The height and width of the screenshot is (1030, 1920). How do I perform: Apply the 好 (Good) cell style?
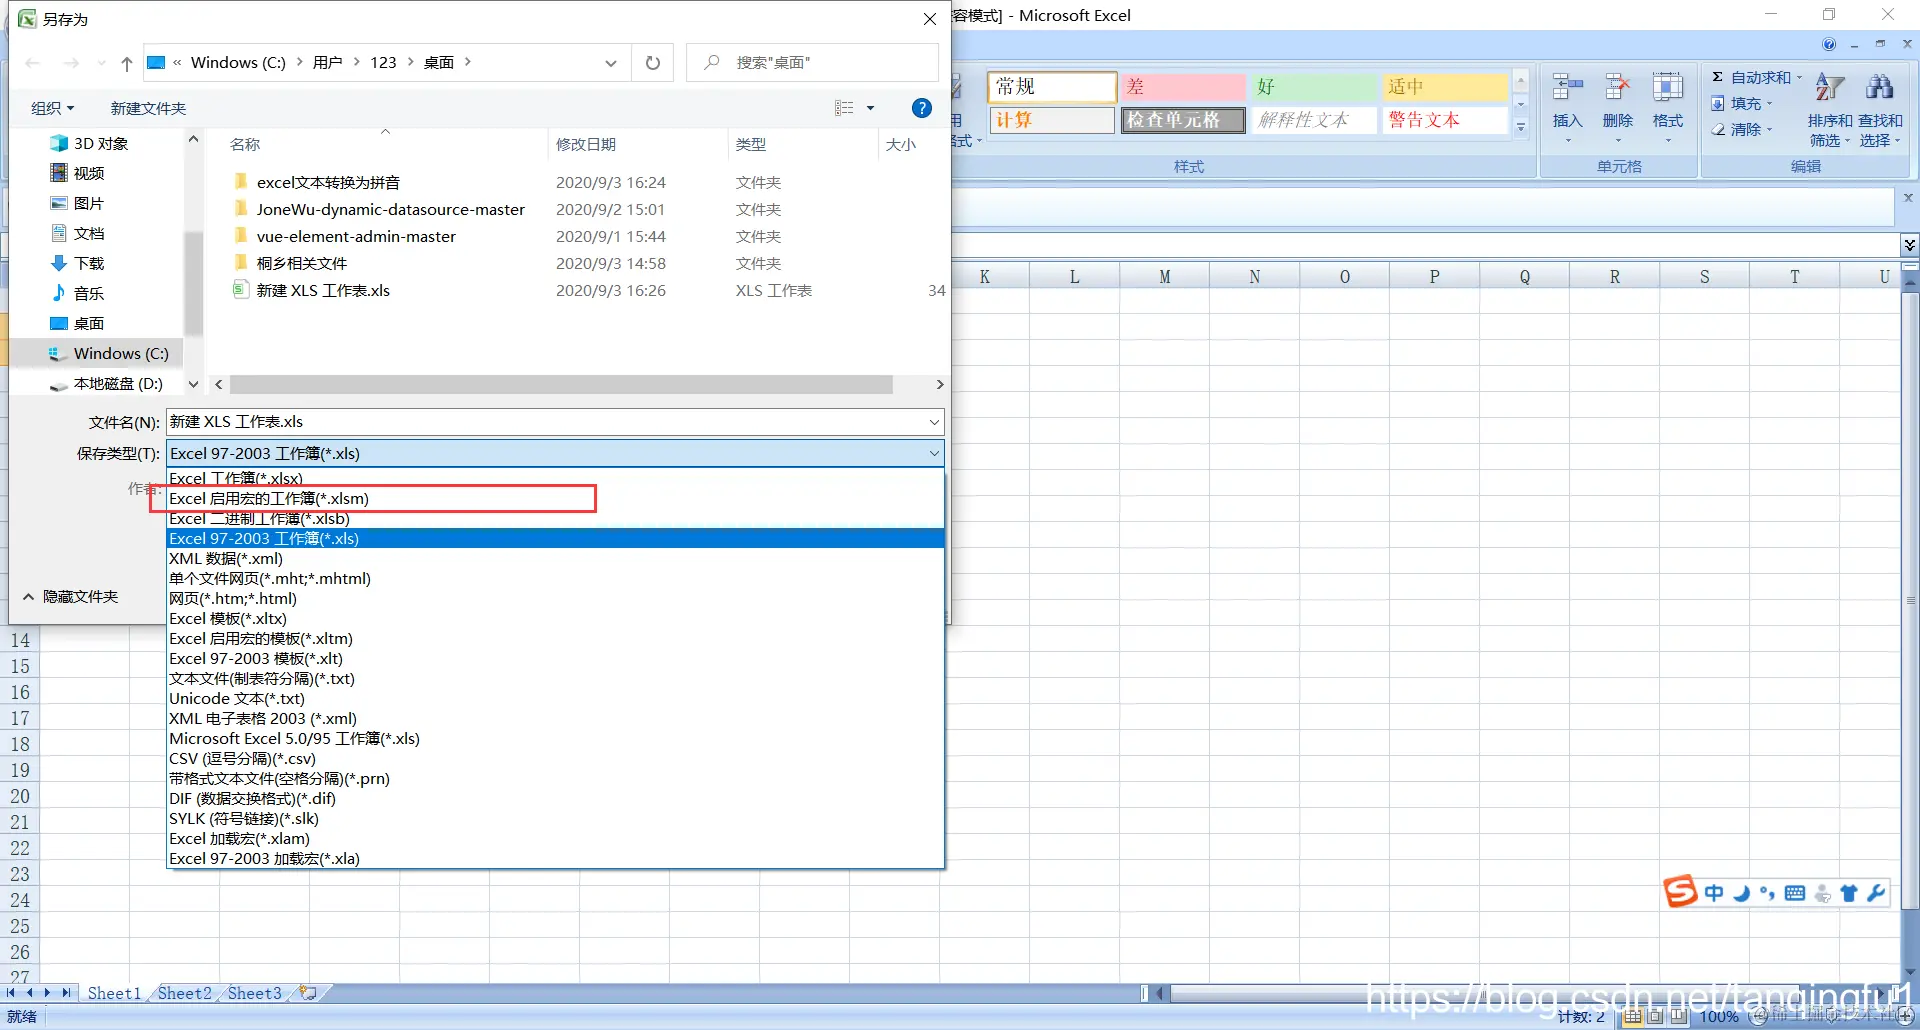[1313, 87]
